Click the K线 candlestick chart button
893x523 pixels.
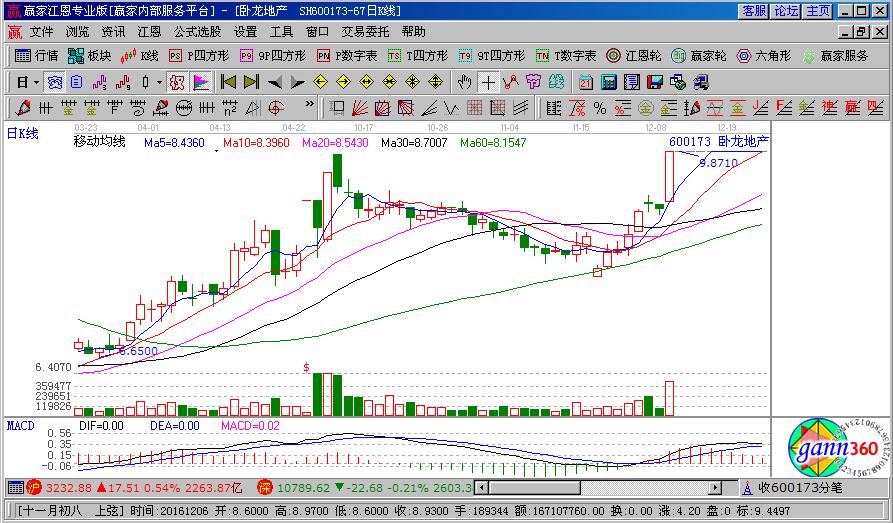[140, 56]
